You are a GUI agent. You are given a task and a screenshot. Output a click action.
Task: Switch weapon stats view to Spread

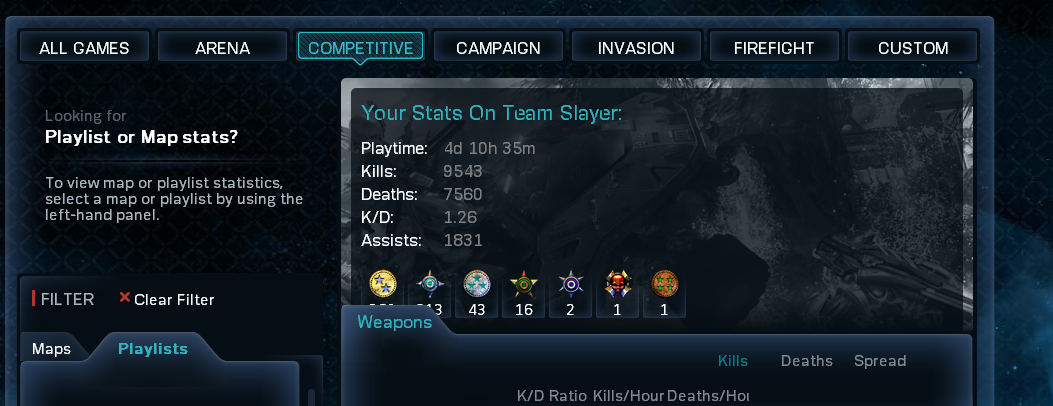click(880, 361)
